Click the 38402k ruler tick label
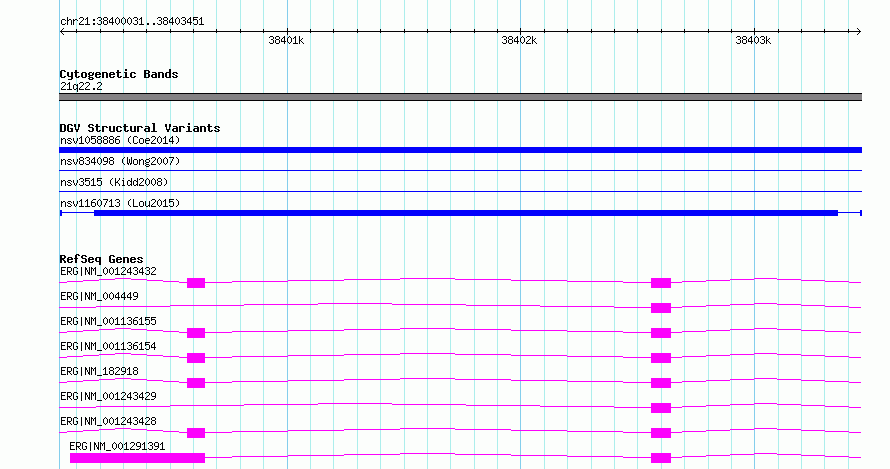 (519, 40)
